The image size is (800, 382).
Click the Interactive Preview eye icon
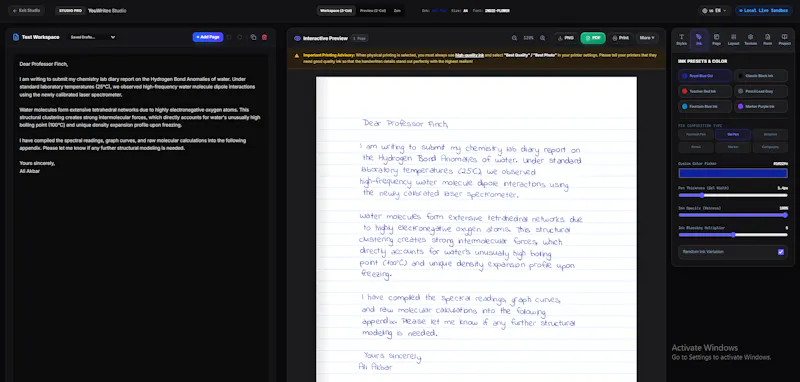click(297, 38)
